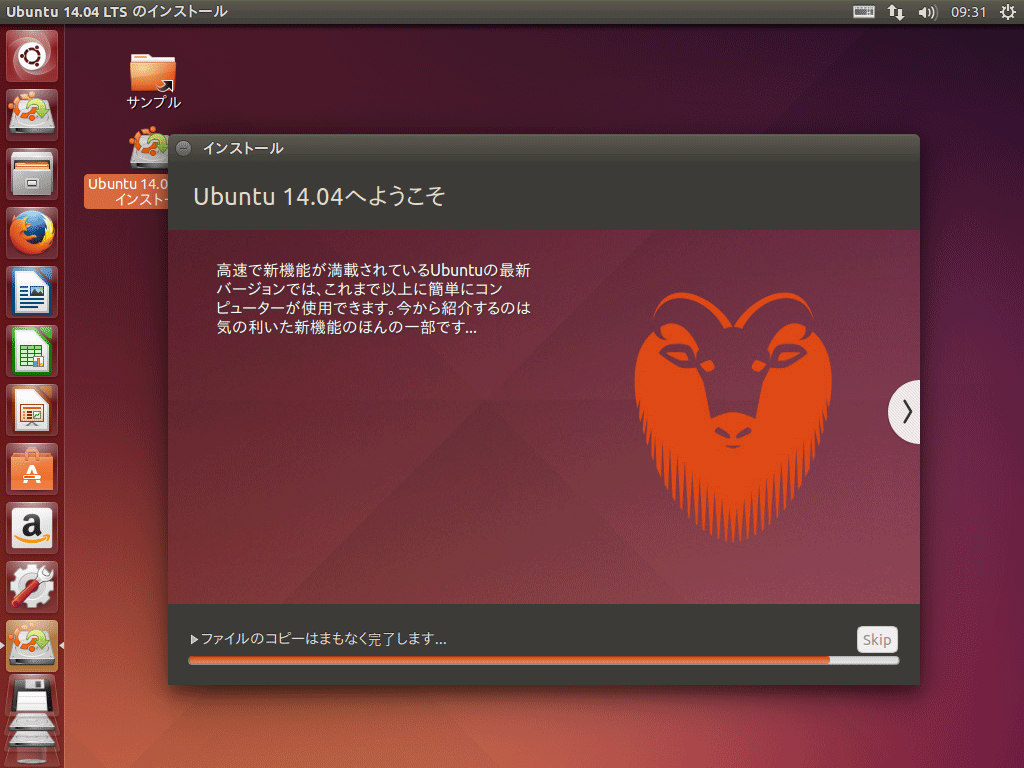Open keyboard input indicator in top panel

(x=863, y=12)
